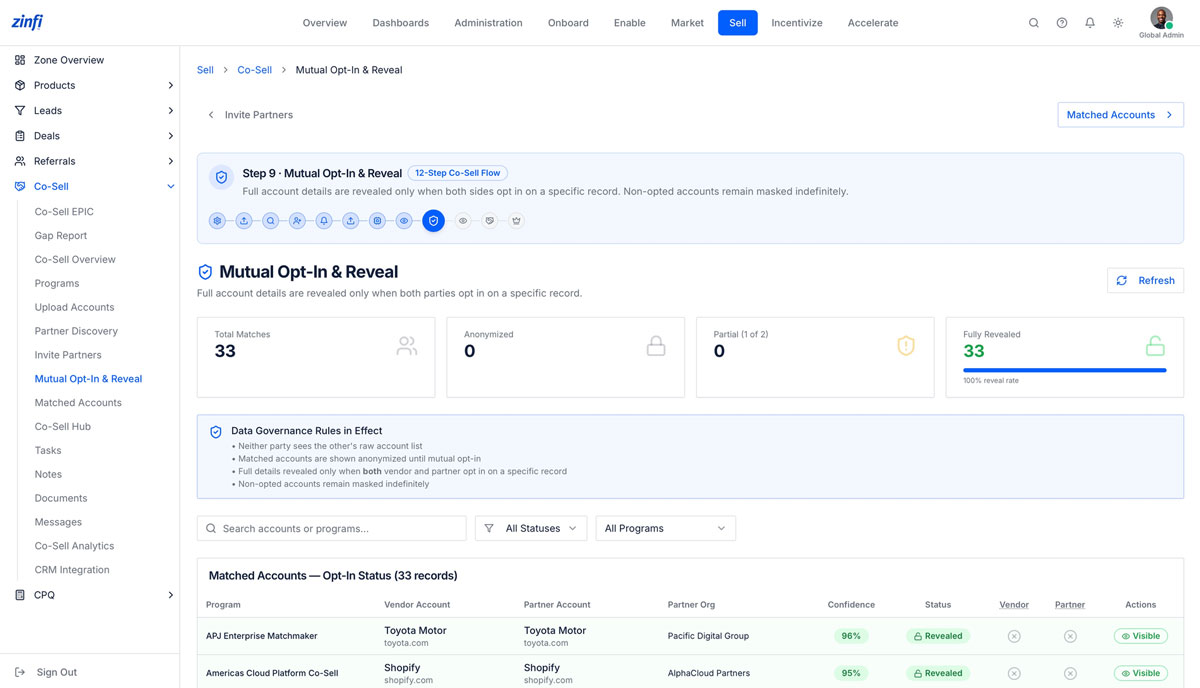The height and width of the screenshot is (688, 1200).
Task: Open the Onboard top menu
Action: pos(568,23)
